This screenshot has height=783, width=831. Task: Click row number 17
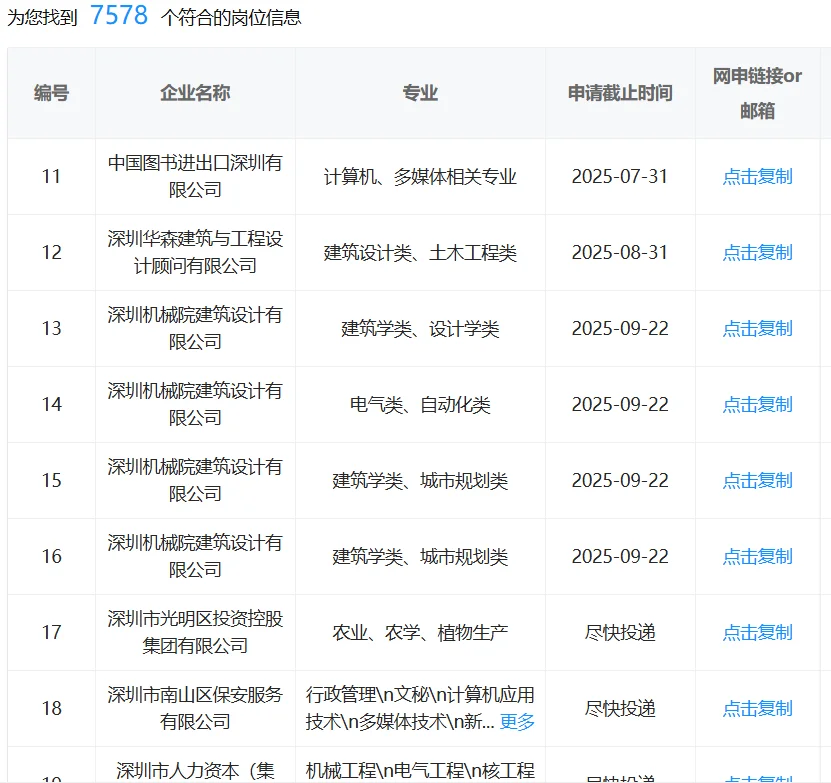point(51,632)
